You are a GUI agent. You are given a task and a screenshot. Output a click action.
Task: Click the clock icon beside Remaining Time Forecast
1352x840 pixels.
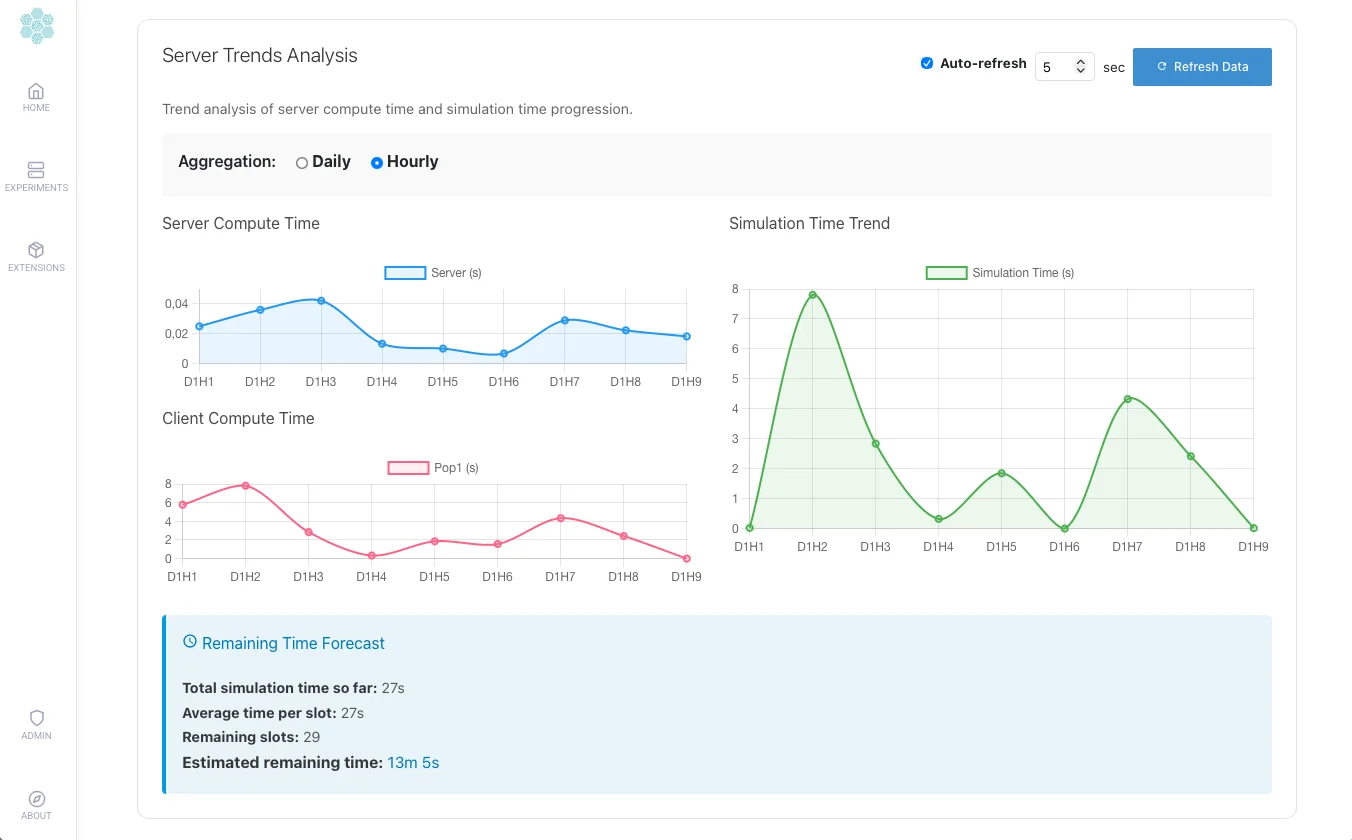[190, 642]
